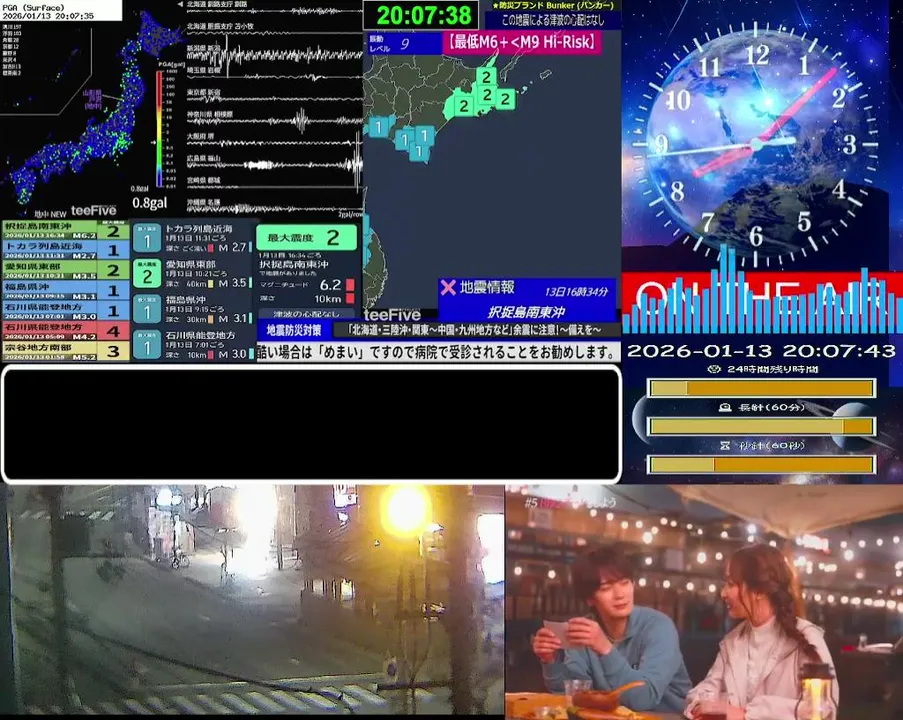Click the pink X icon beside 地震情報
The height and width of the screenshot is (720, 903).
(x=447, y=287)
